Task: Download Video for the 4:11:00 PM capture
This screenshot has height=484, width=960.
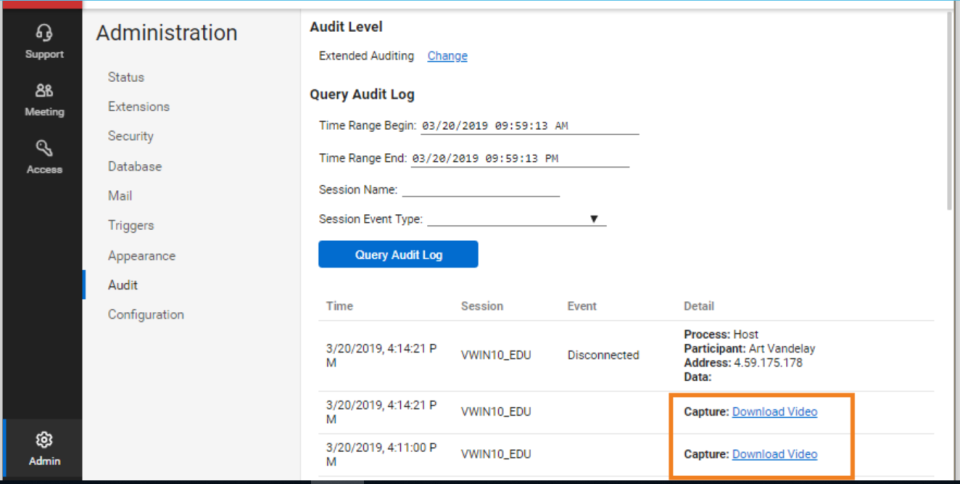Action: click(x=774, y=454)
